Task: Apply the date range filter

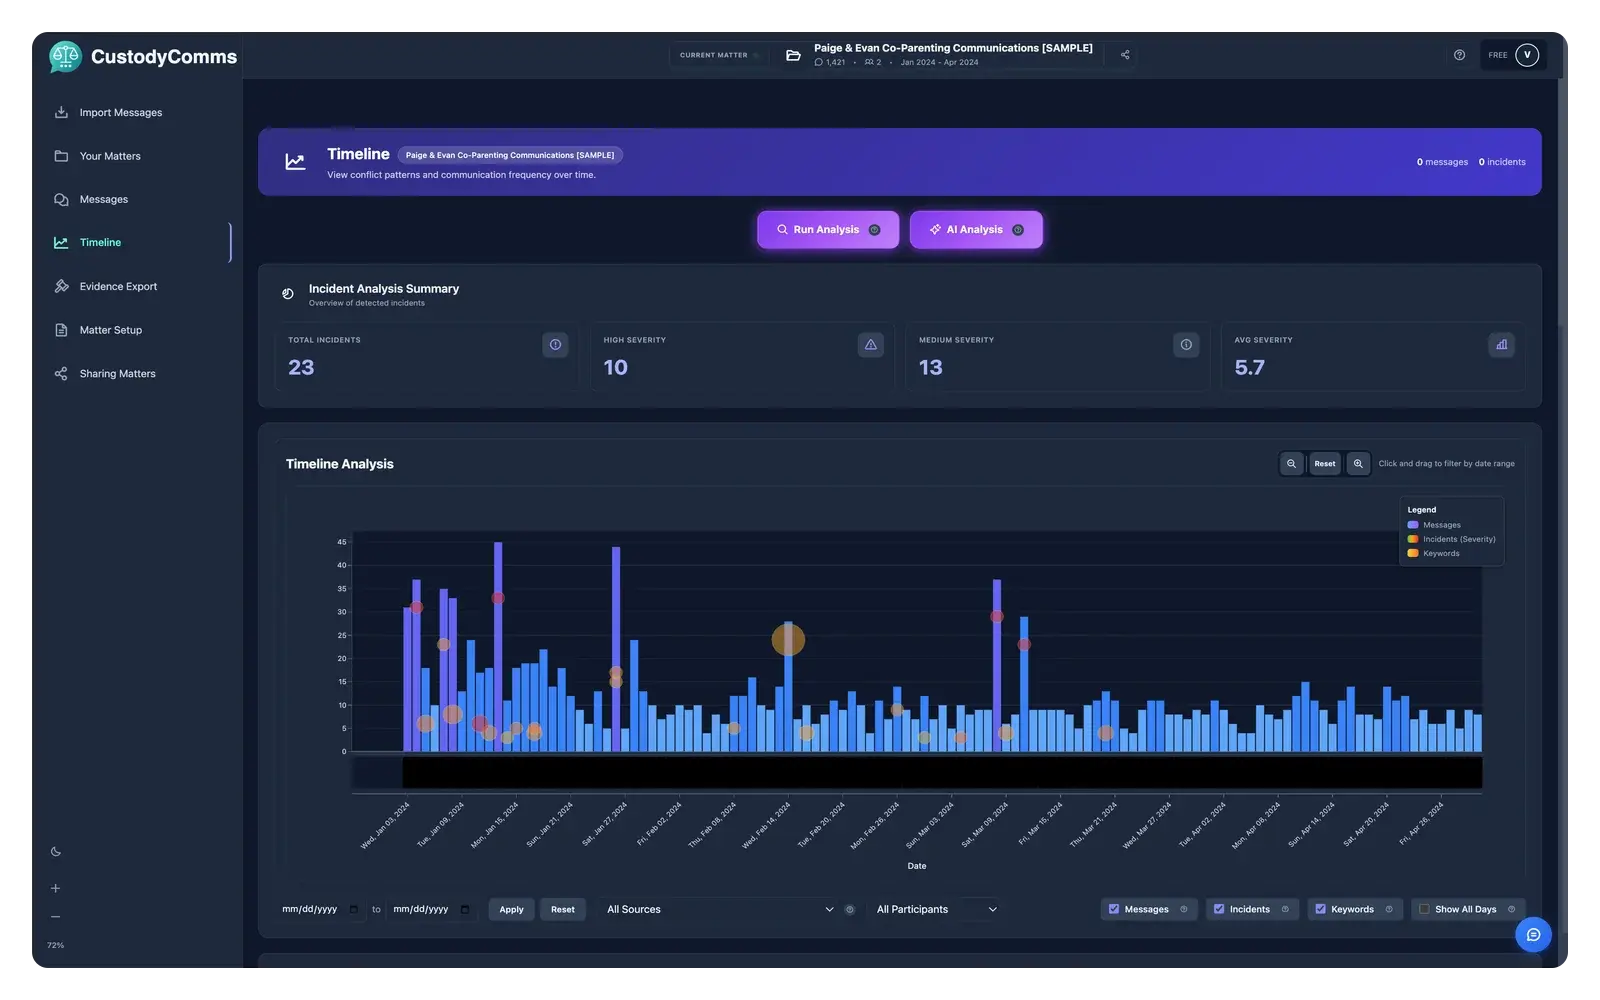Action: (511, 910)
